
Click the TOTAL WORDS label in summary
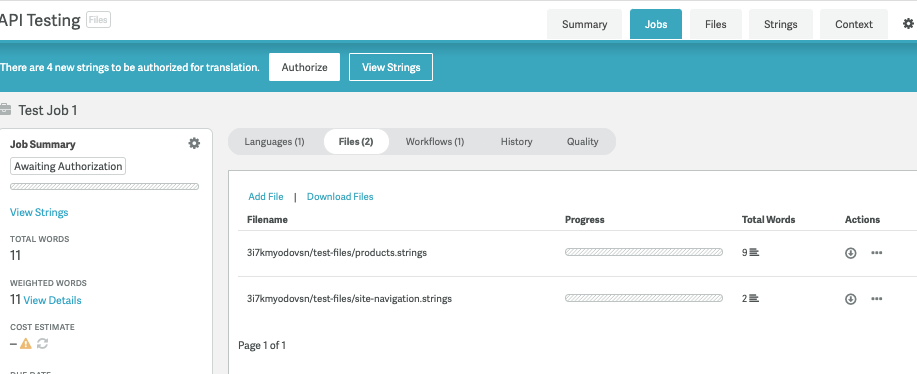click(39, 239)
